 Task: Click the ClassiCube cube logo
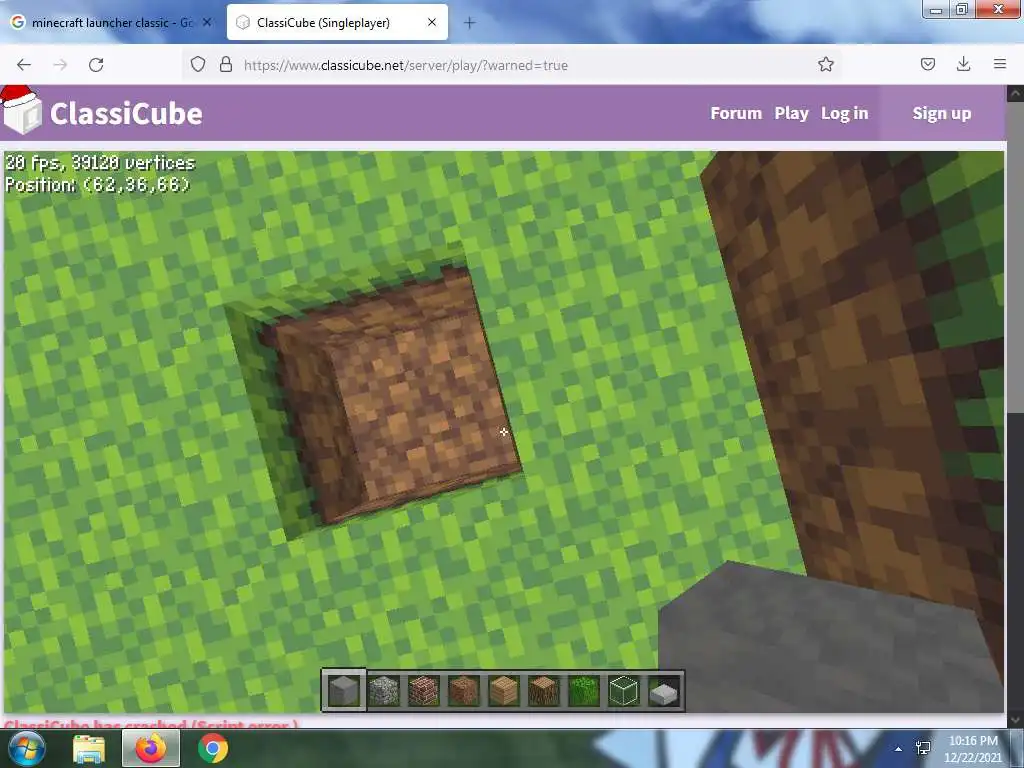(22, 111)
